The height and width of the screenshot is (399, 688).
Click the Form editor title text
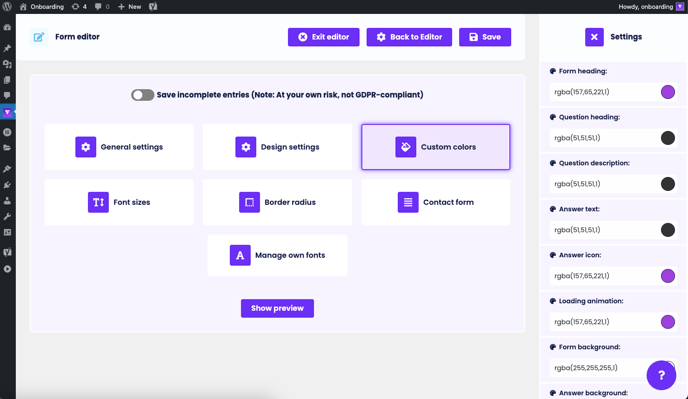tap(77, 37)
